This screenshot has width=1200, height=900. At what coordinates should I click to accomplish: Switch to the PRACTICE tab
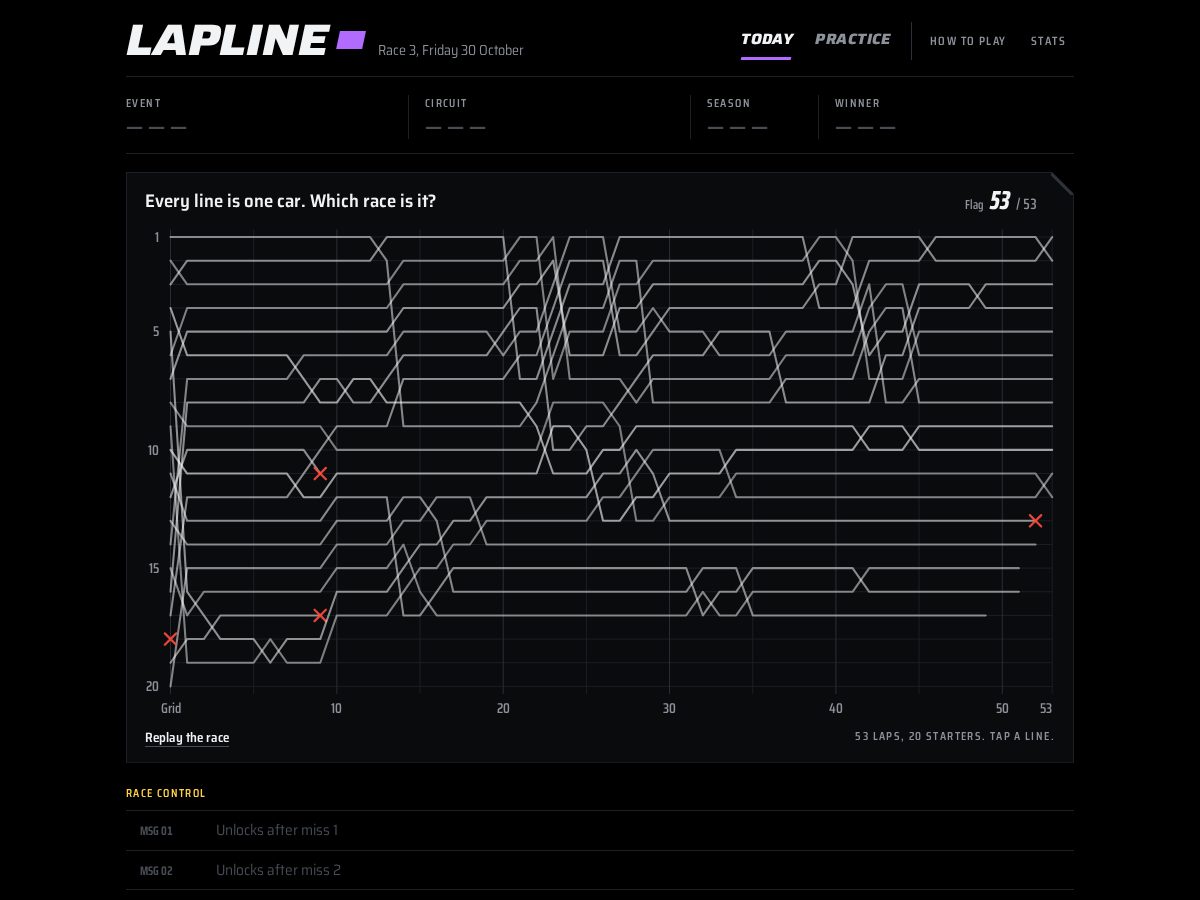852,39
